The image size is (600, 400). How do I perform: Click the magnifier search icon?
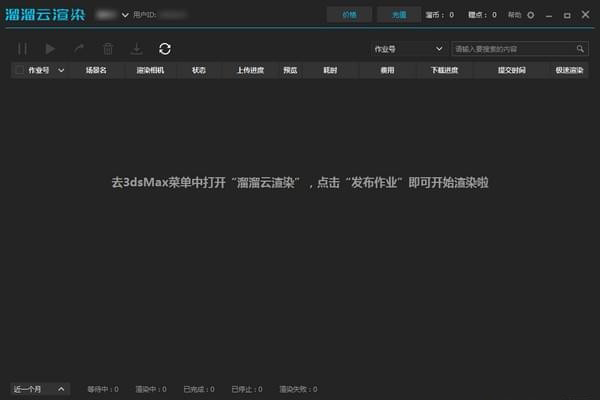580,49
